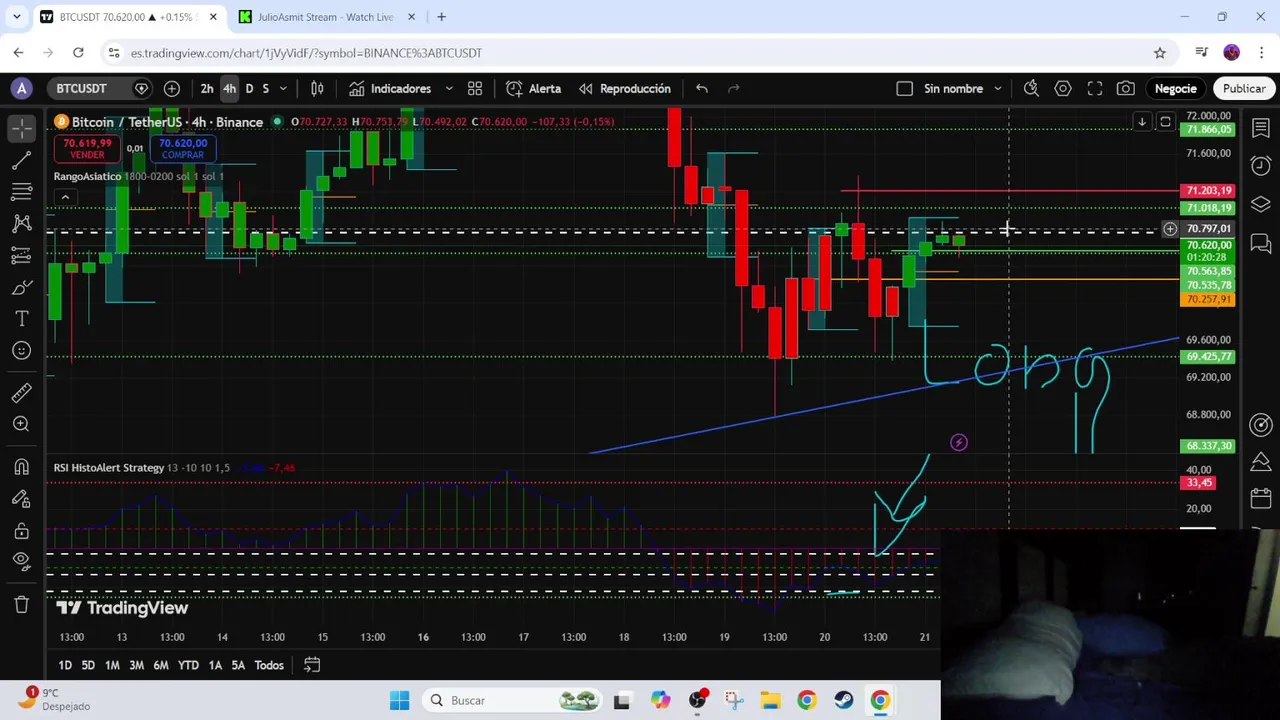Remove drawings with trash icon
The image size is (1280, 720).
tap(22, 604)
